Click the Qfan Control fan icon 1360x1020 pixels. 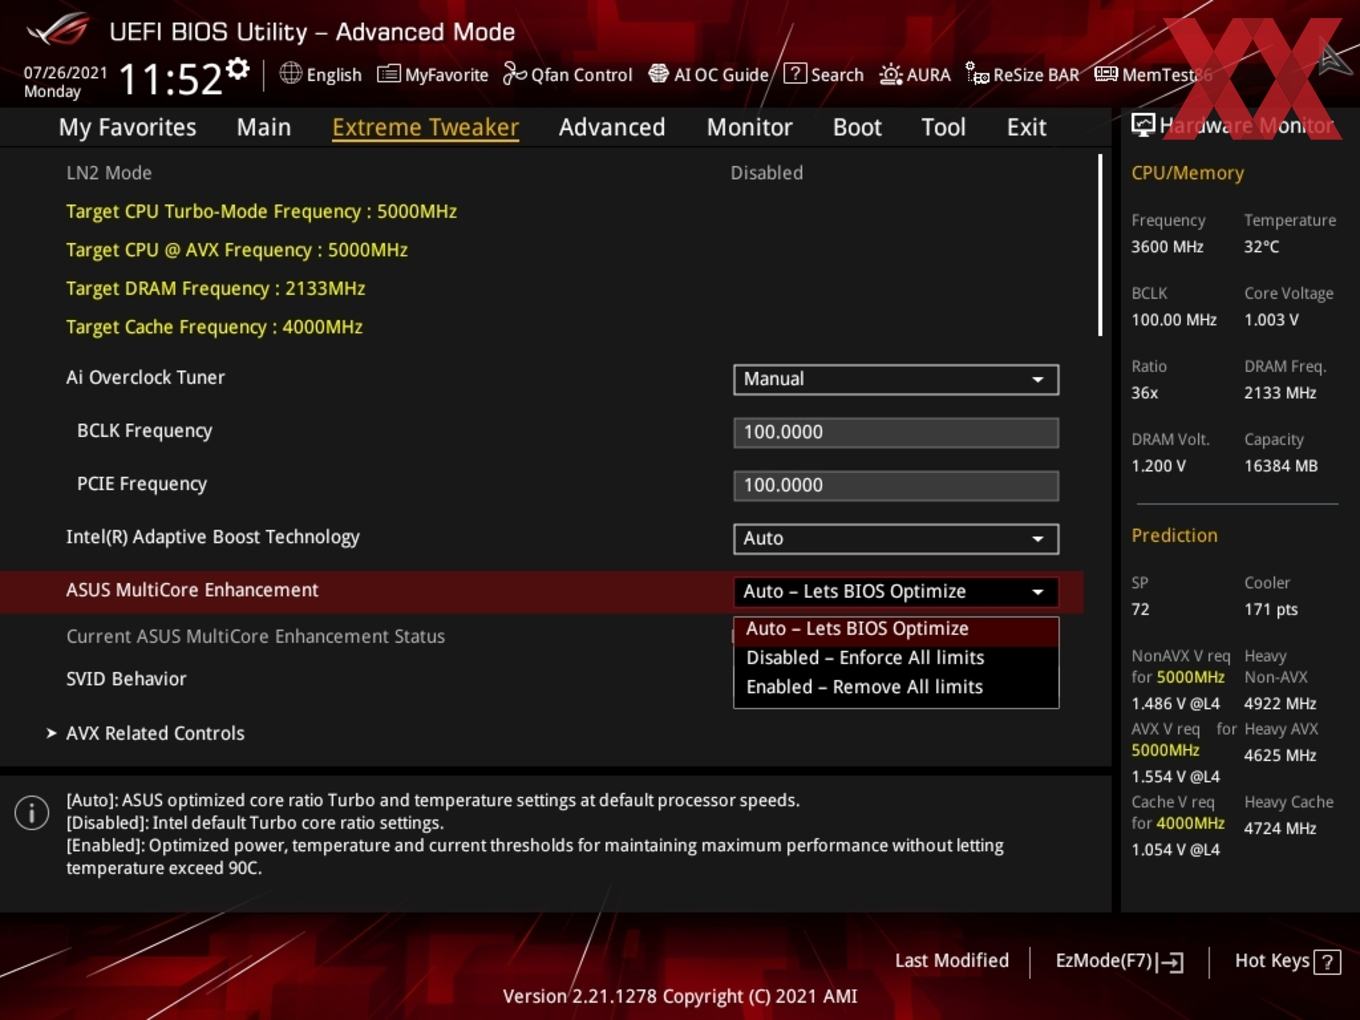(x=514, y=73)
